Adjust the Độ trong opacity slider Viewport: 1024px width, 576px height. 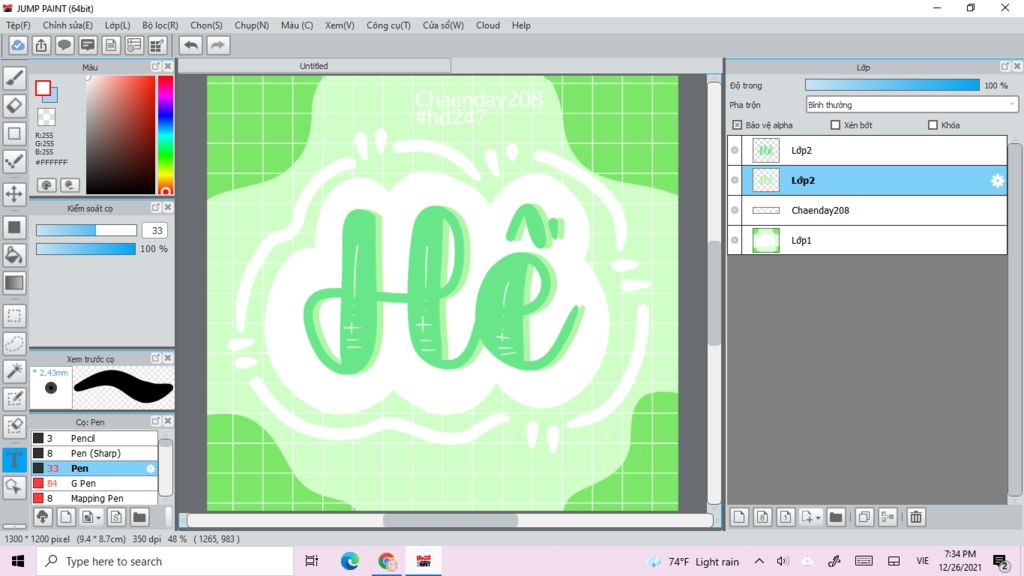click(892, 86)
